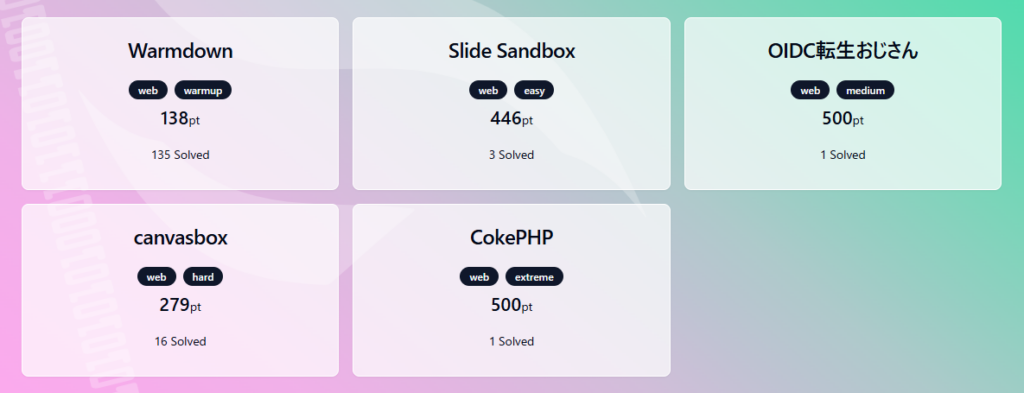Open the Warmdown challenge title

tap(180, 51)
